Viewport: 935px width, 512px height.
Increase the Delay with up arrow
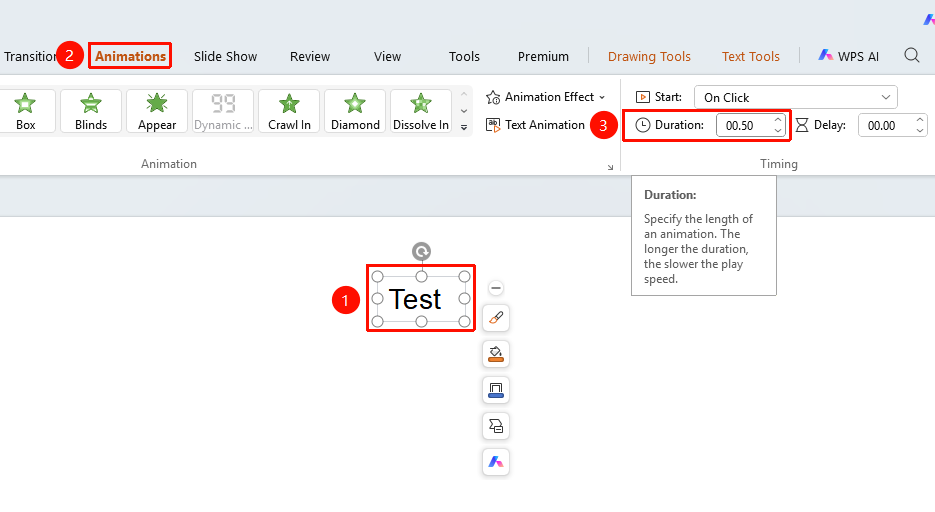(919, 120)
